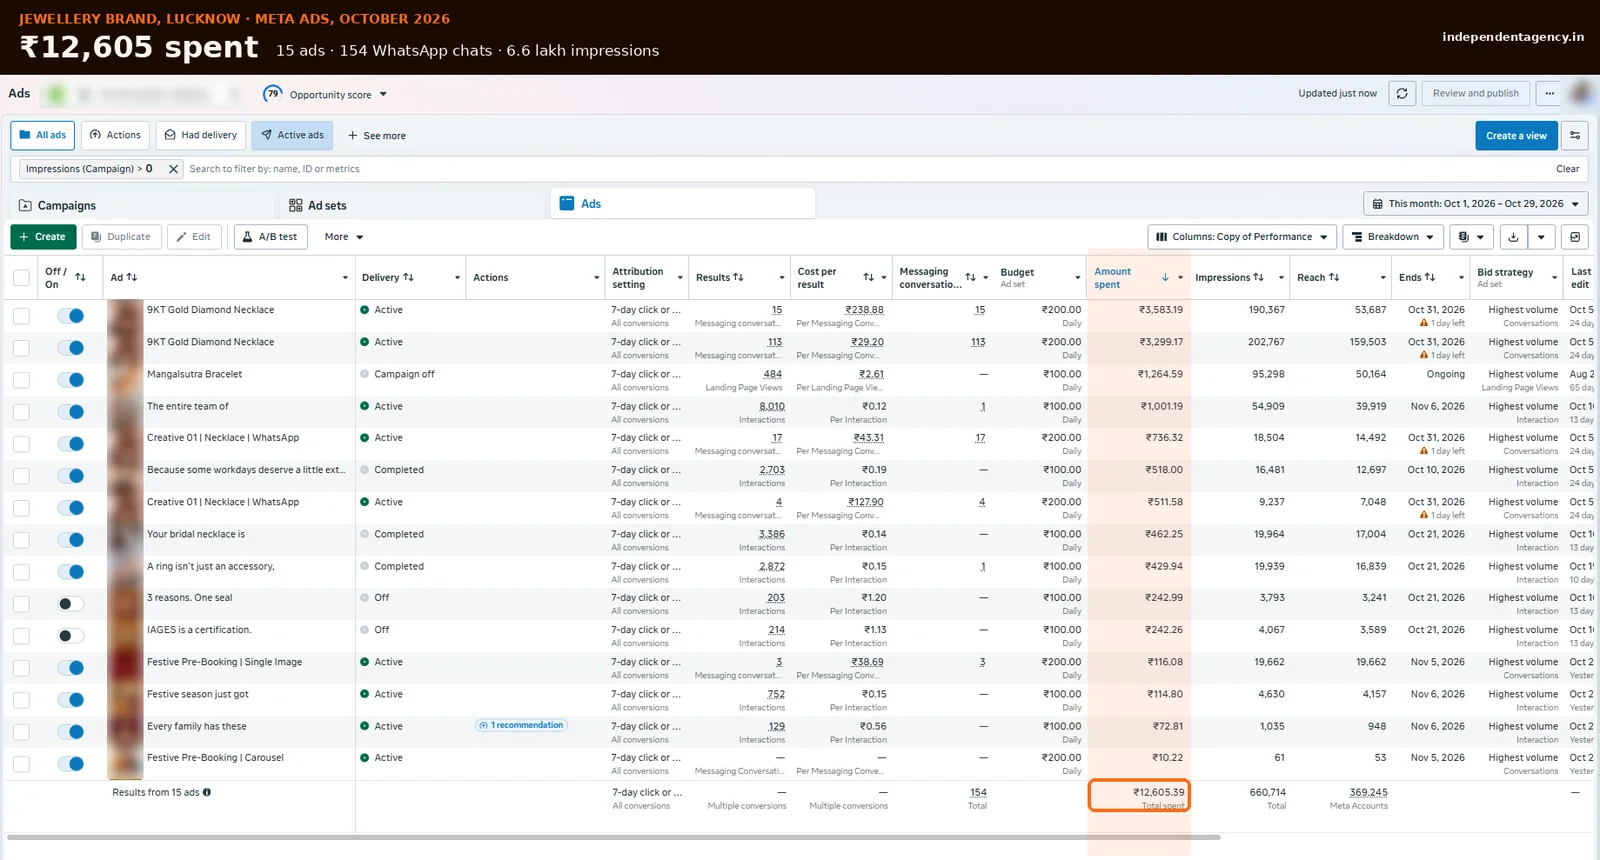Click the side panel toggle icon at far right
This screenshot has width=1600, height=860.
coord(1575,237)
